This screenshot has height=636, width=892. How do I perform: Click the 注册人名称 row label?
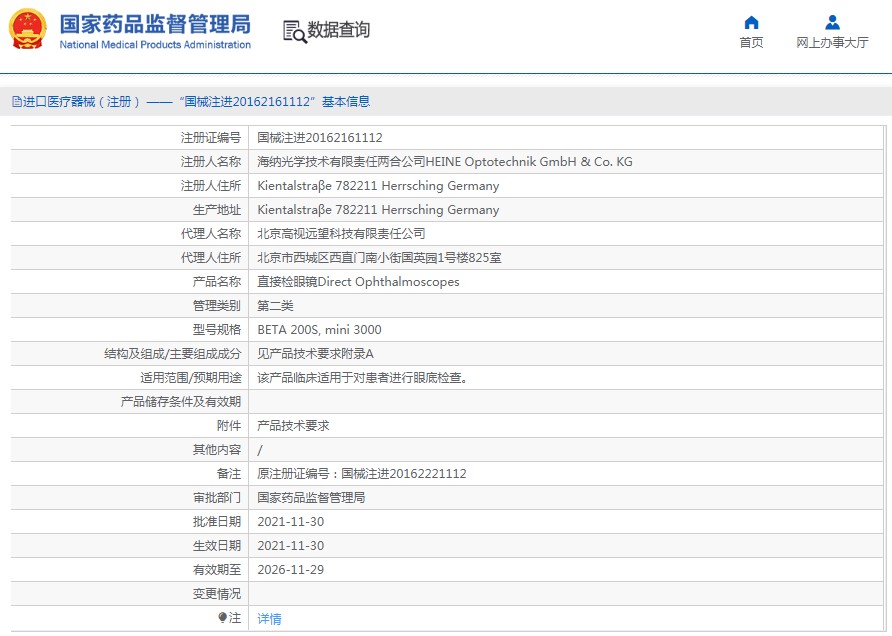(211, 162)
